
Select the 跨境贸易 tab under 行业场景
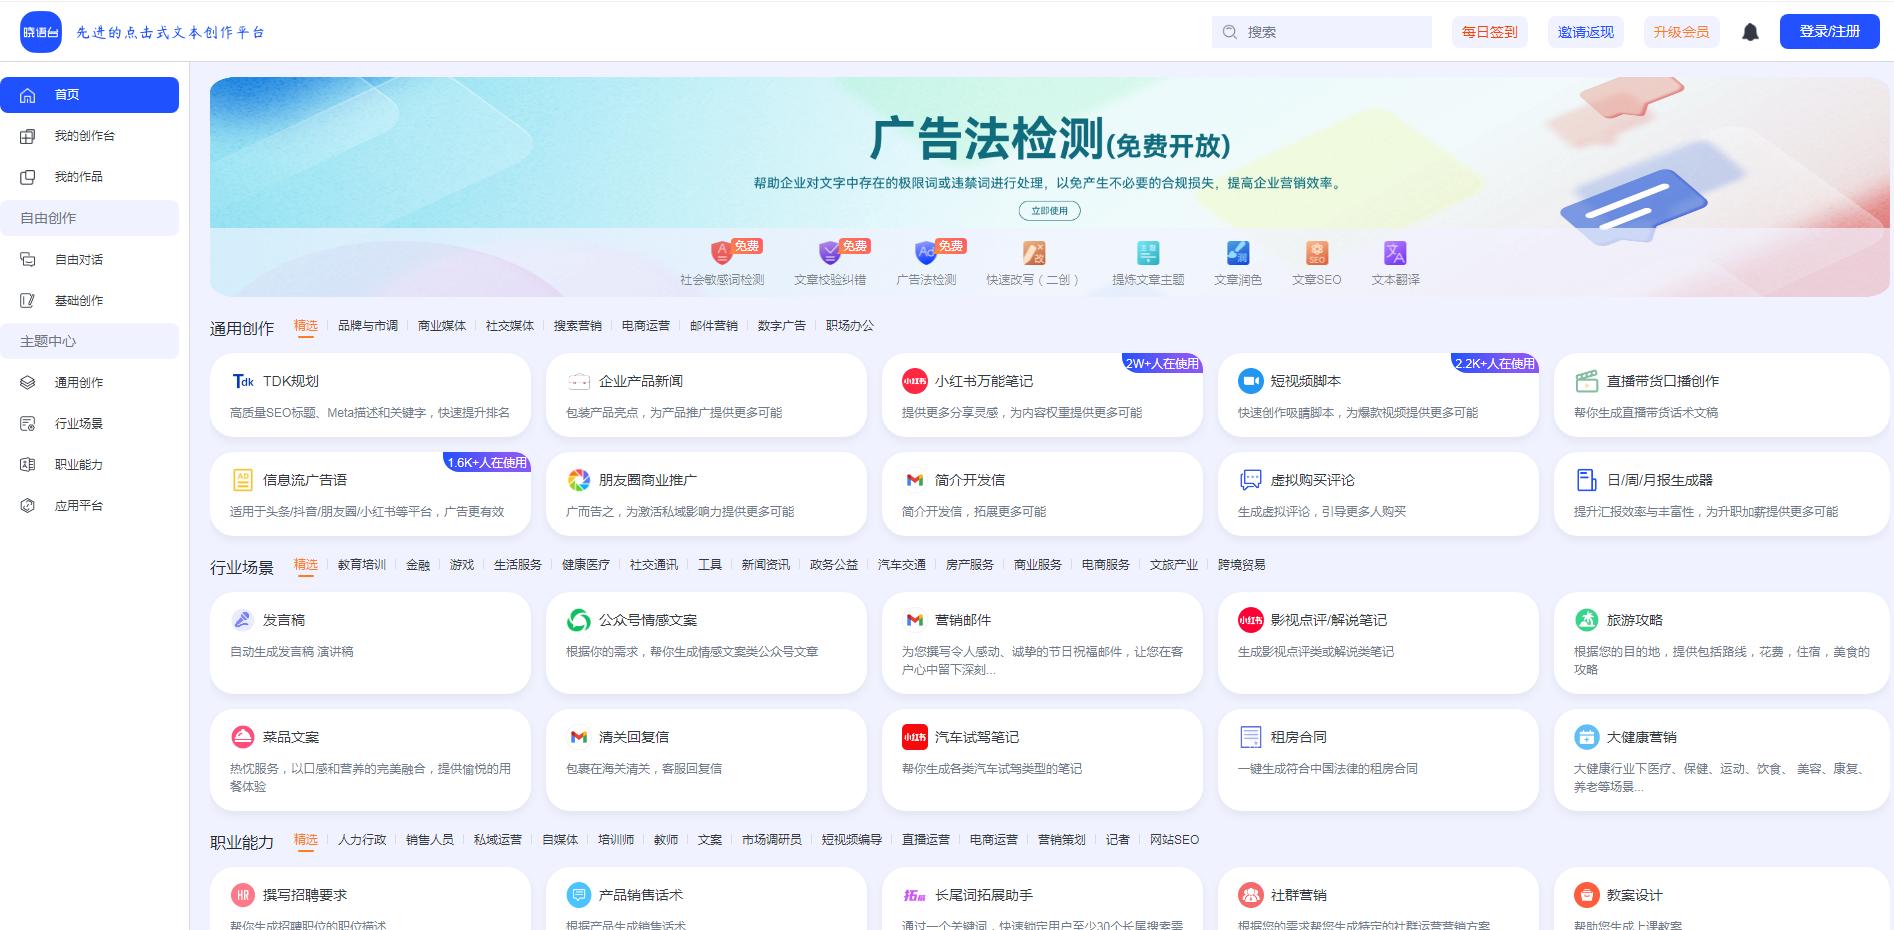[1242, 565]
